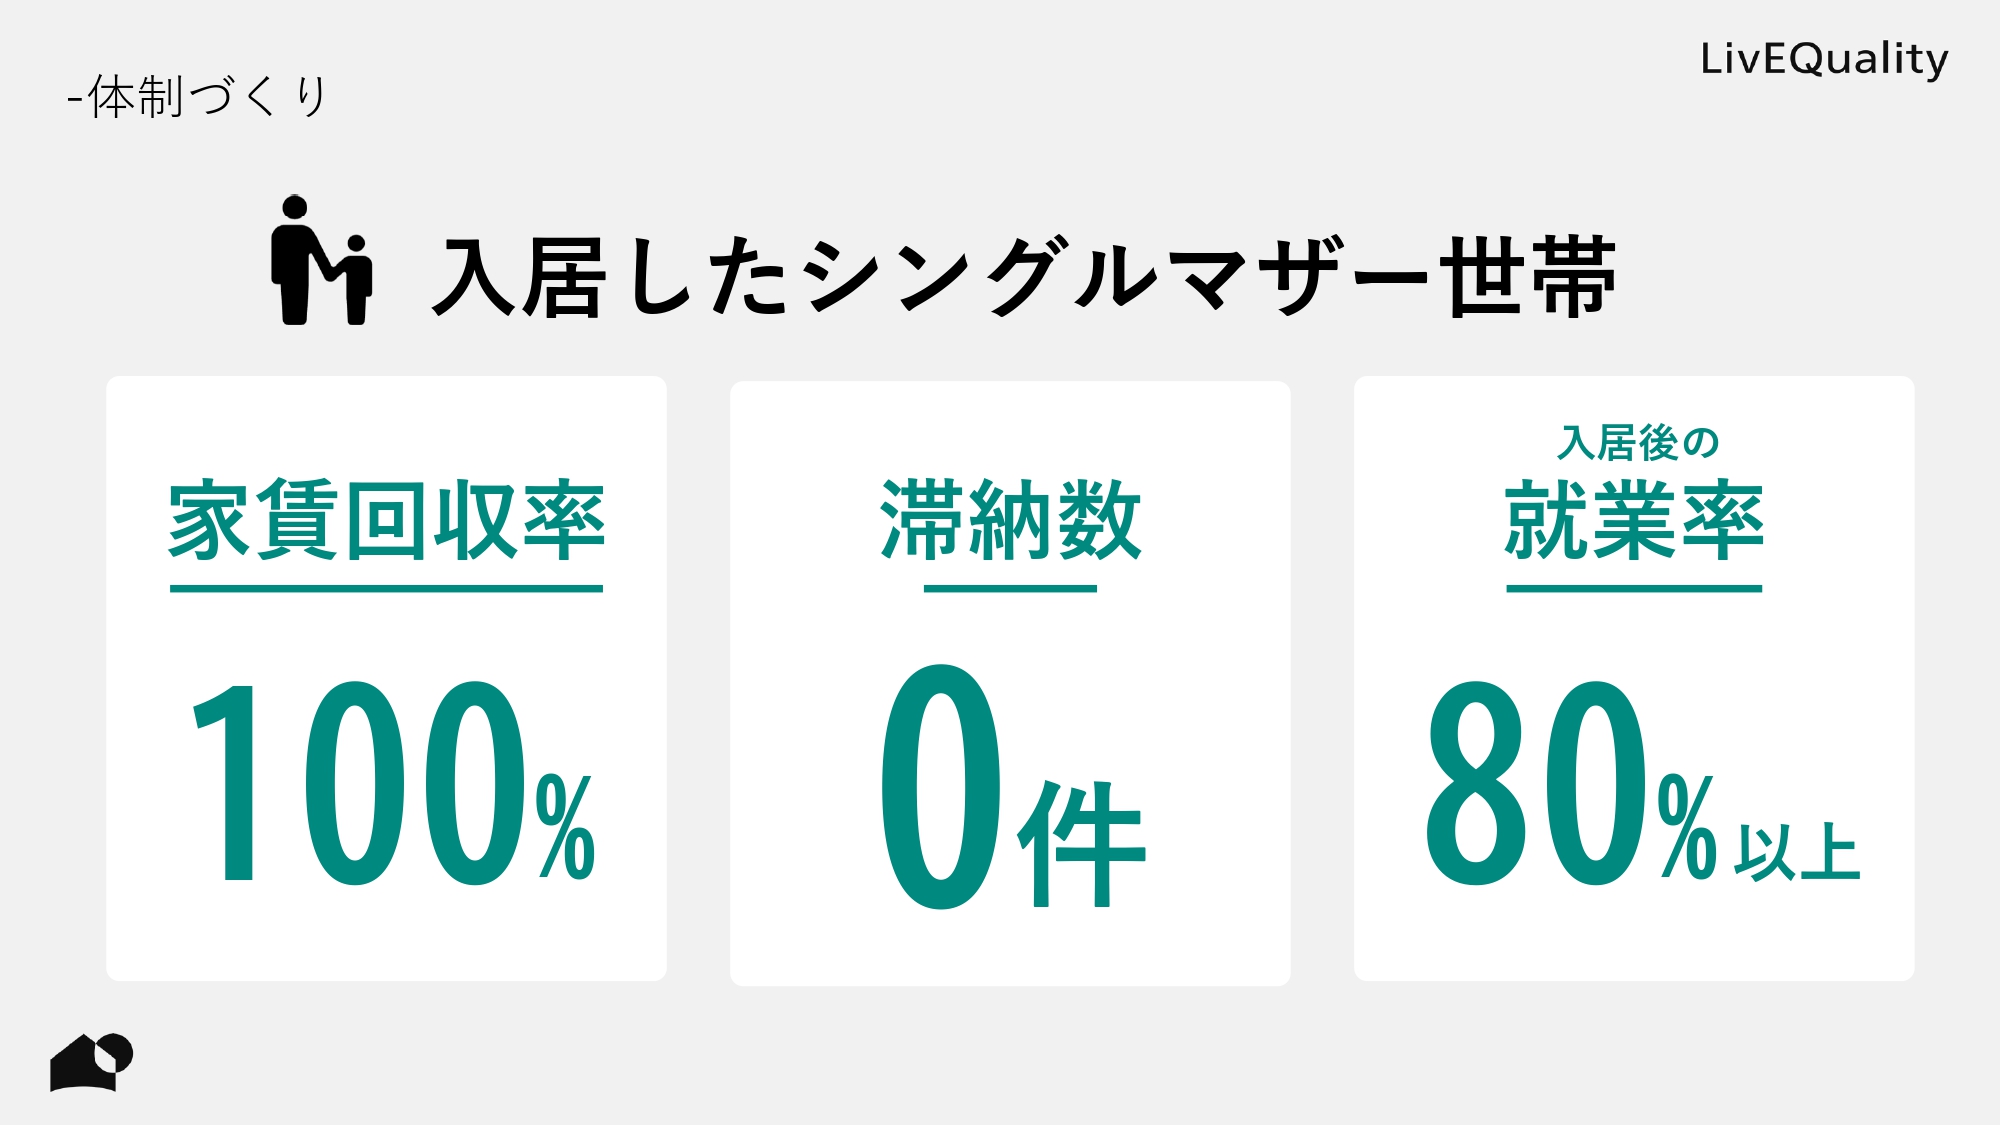This screenshot has width=2000, height=1125.
Task: Select the 滞納数 card title
Action: [1010, 520]
